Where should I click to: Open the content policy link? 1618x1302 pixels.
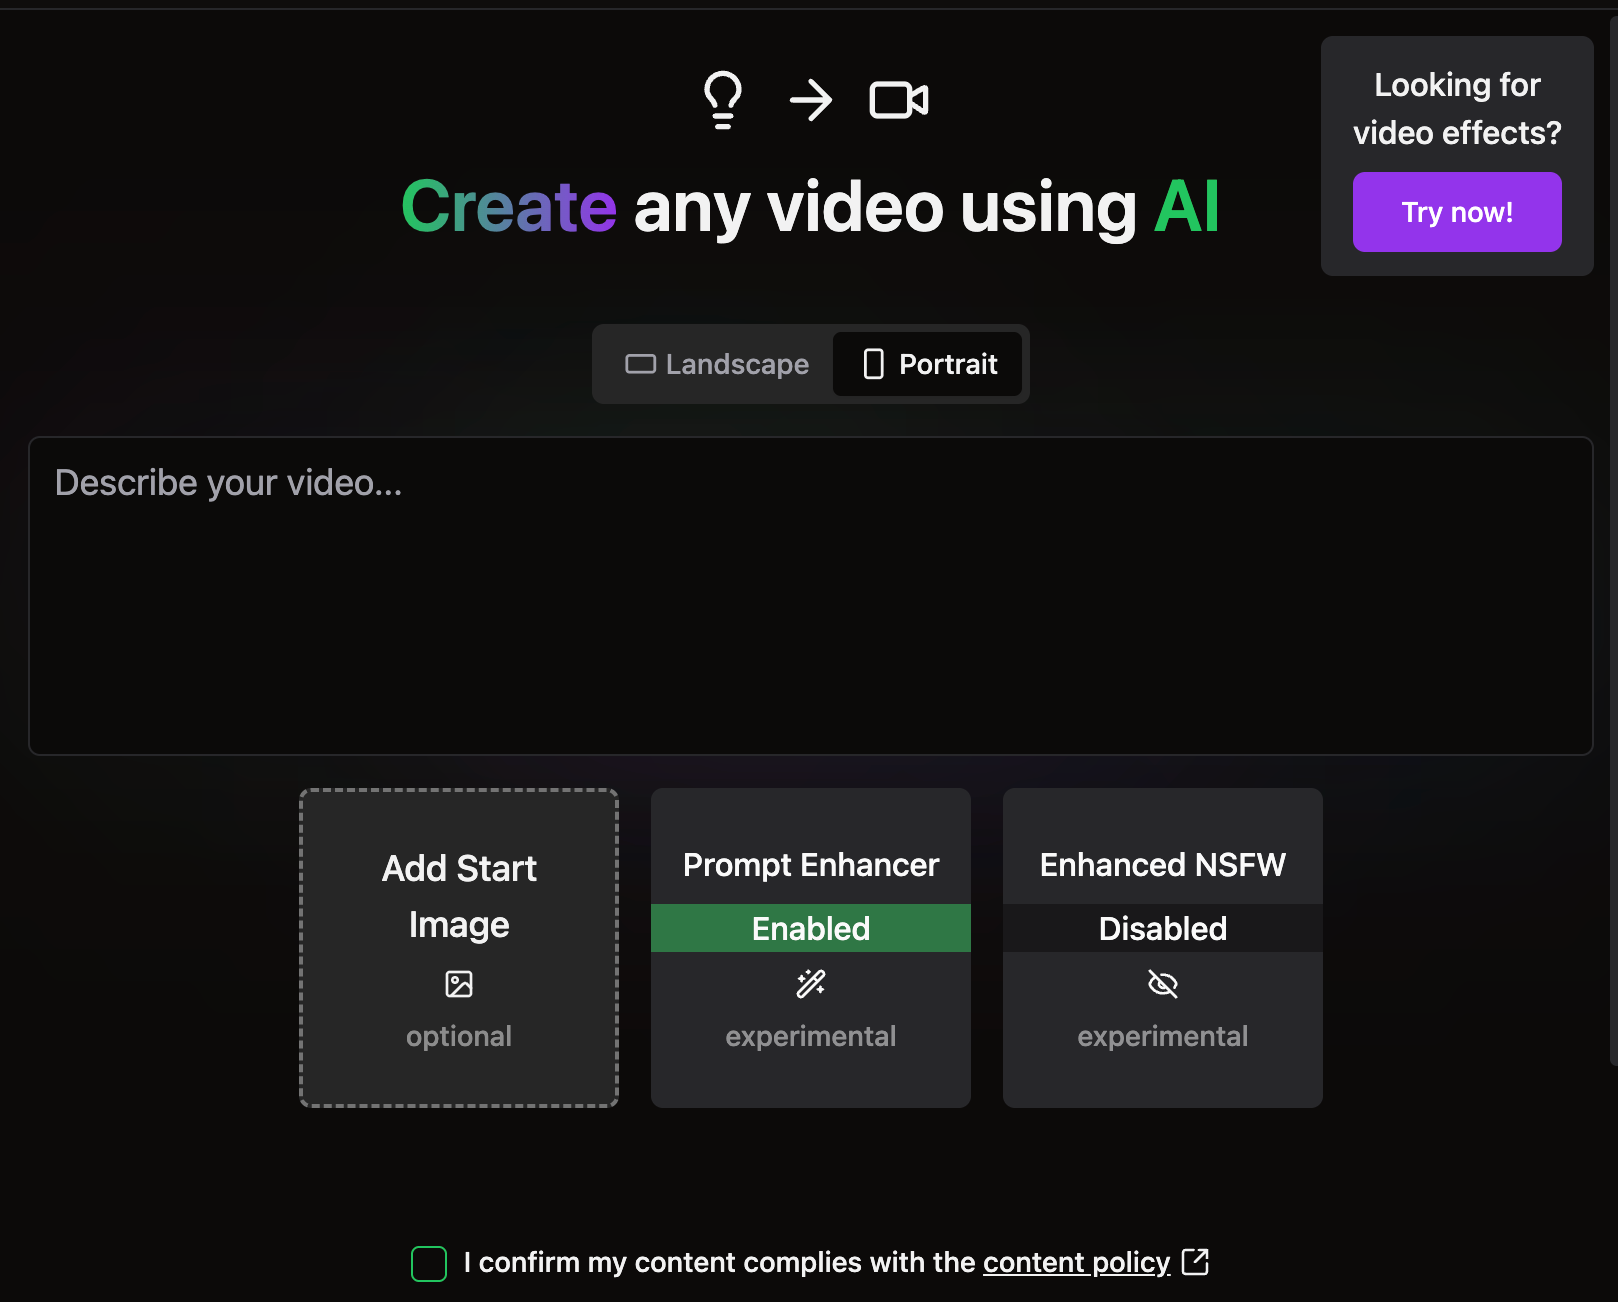coord(1076,1263)
